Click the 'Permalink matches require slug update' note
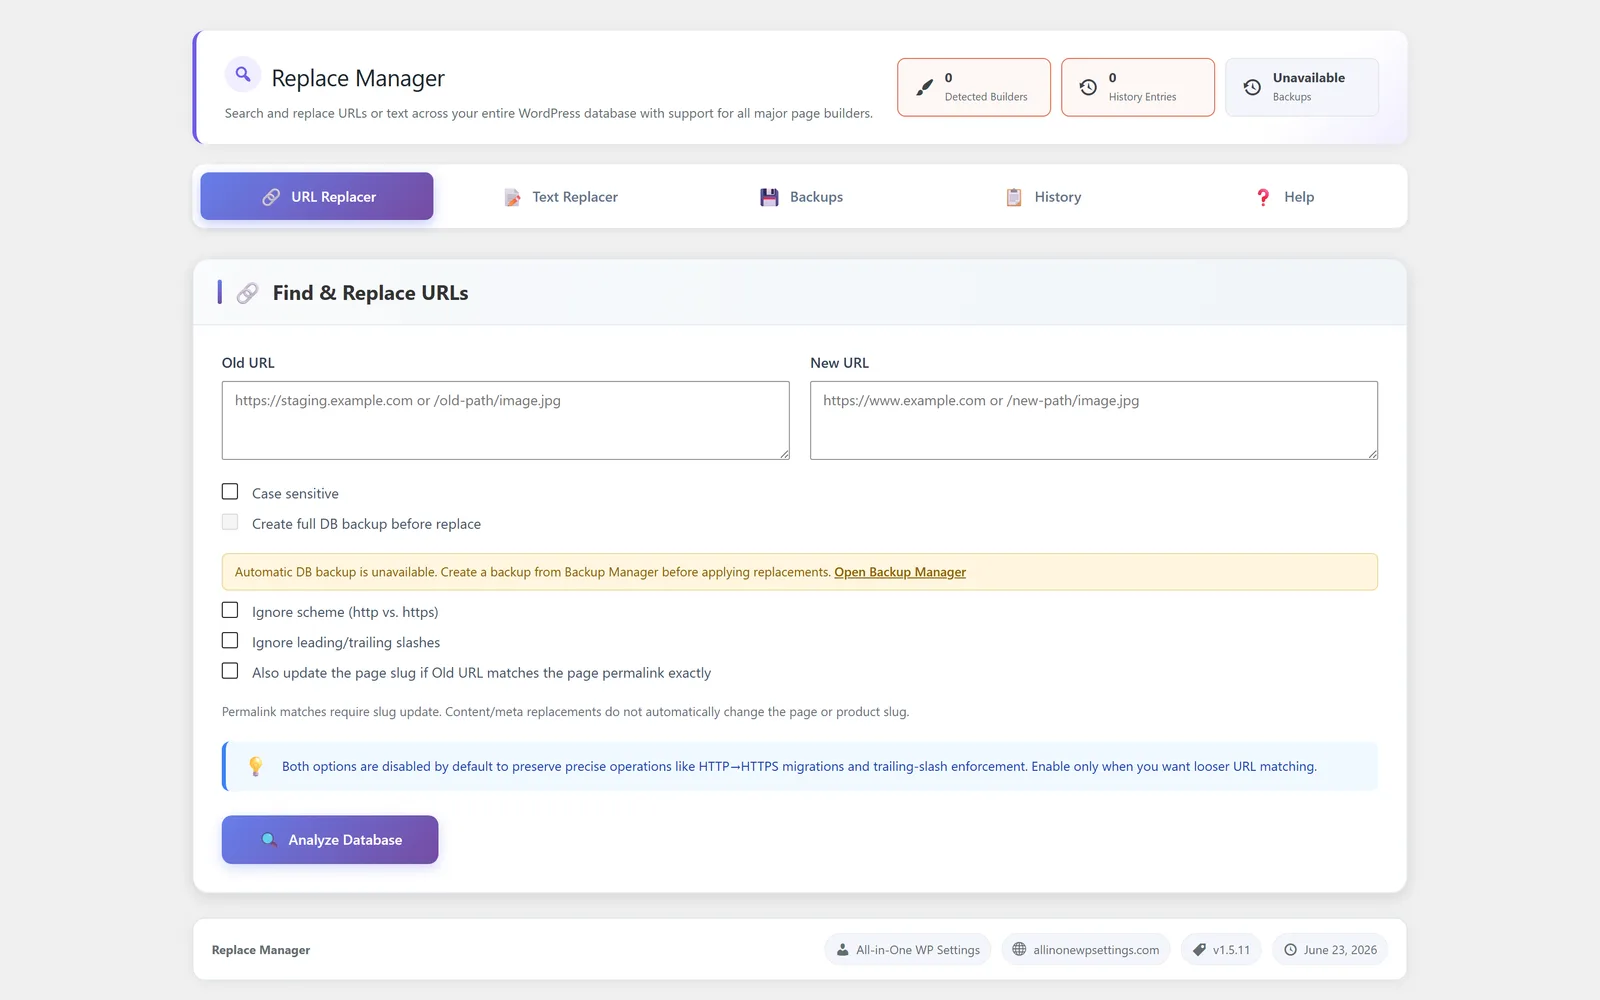The height and width of the screenshot is (1000, 1600). 565,712
